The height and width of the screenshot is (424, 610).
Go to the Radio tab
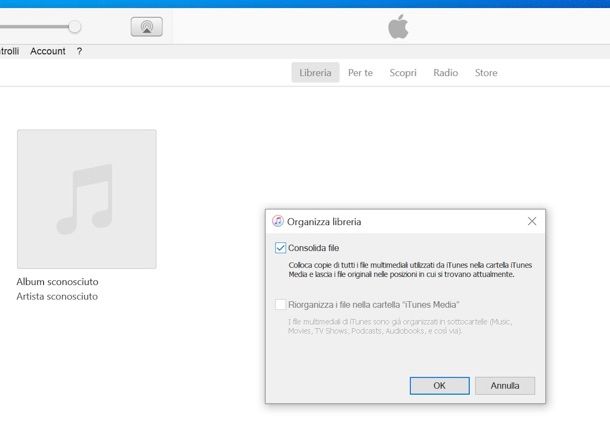point(446,73)
